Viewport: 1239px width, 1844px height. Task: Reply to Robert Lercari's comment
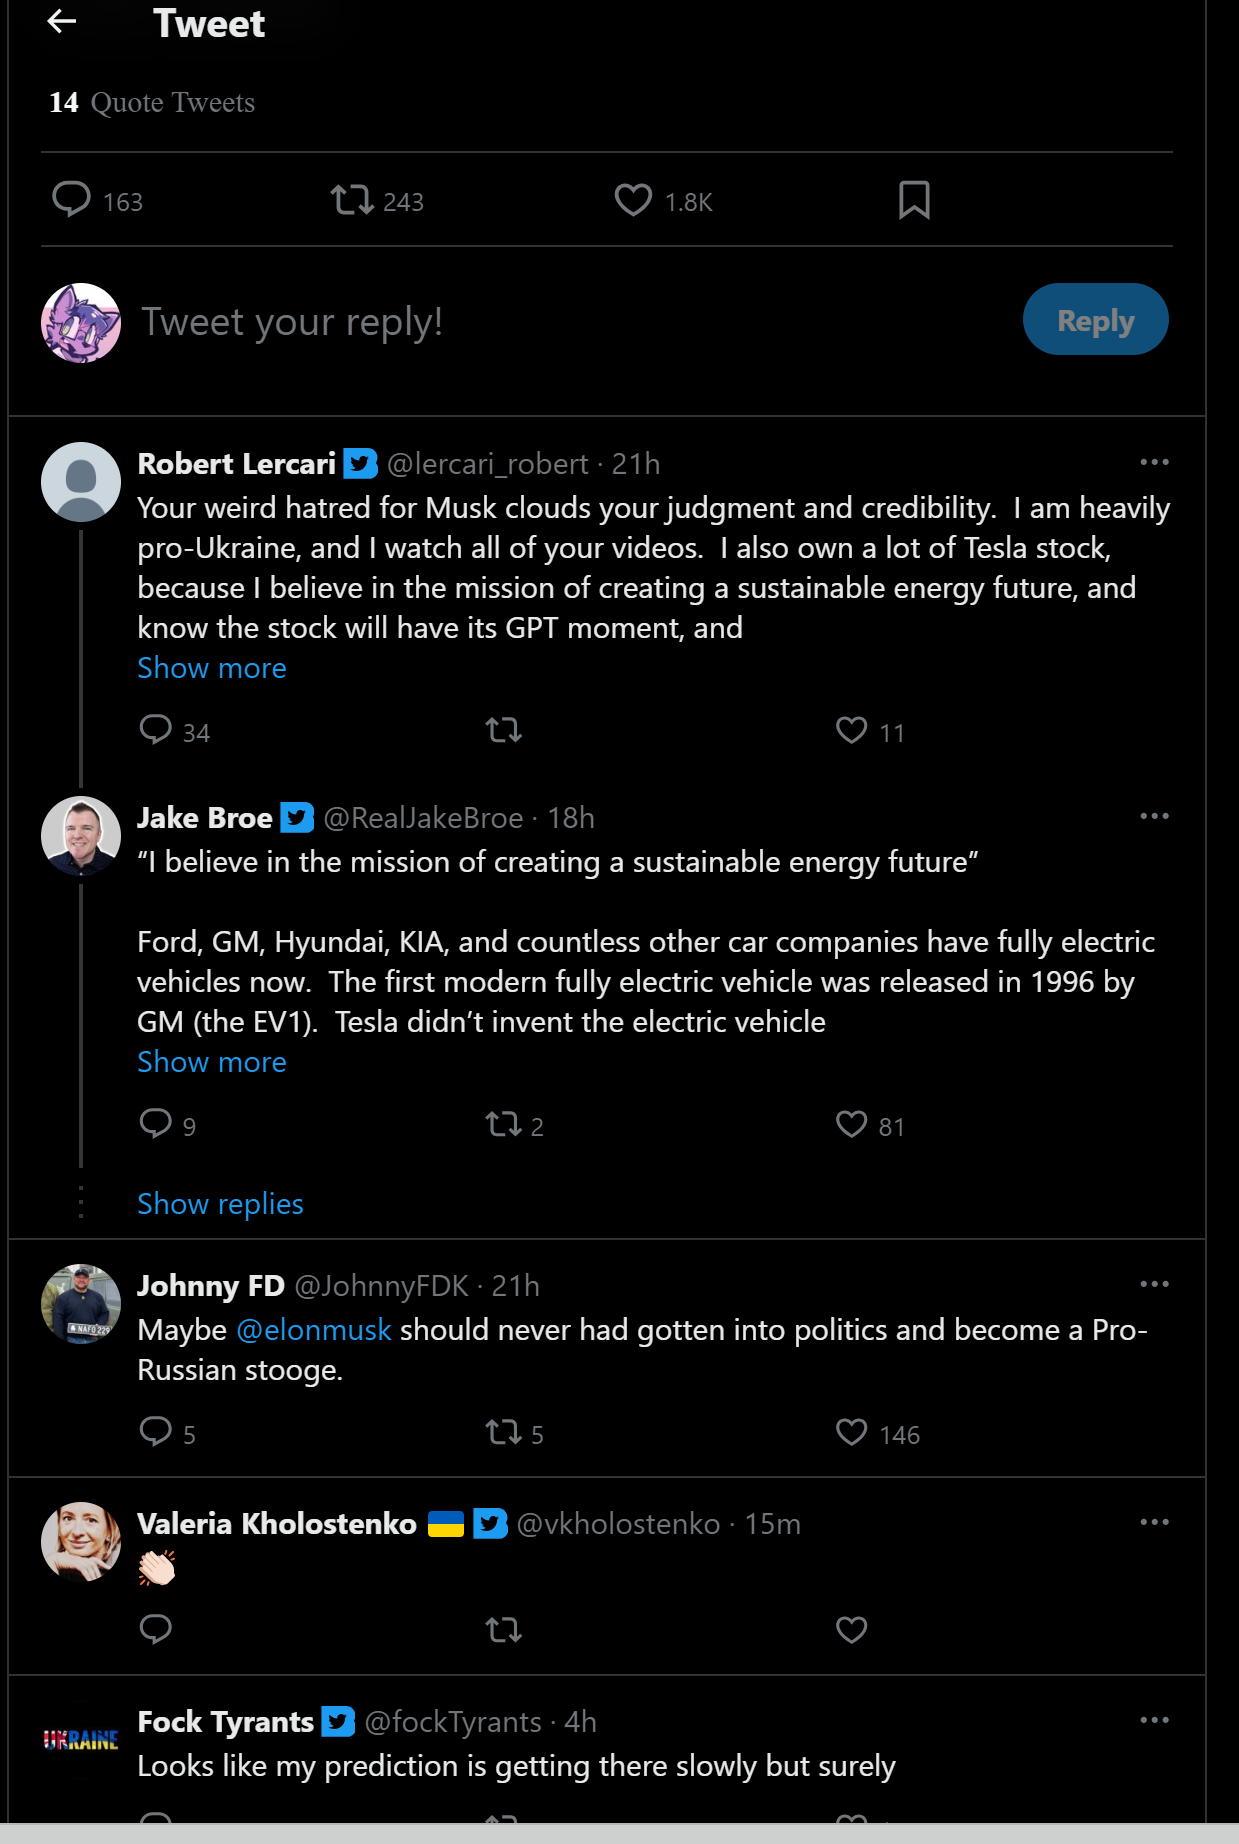coord(156,730)
